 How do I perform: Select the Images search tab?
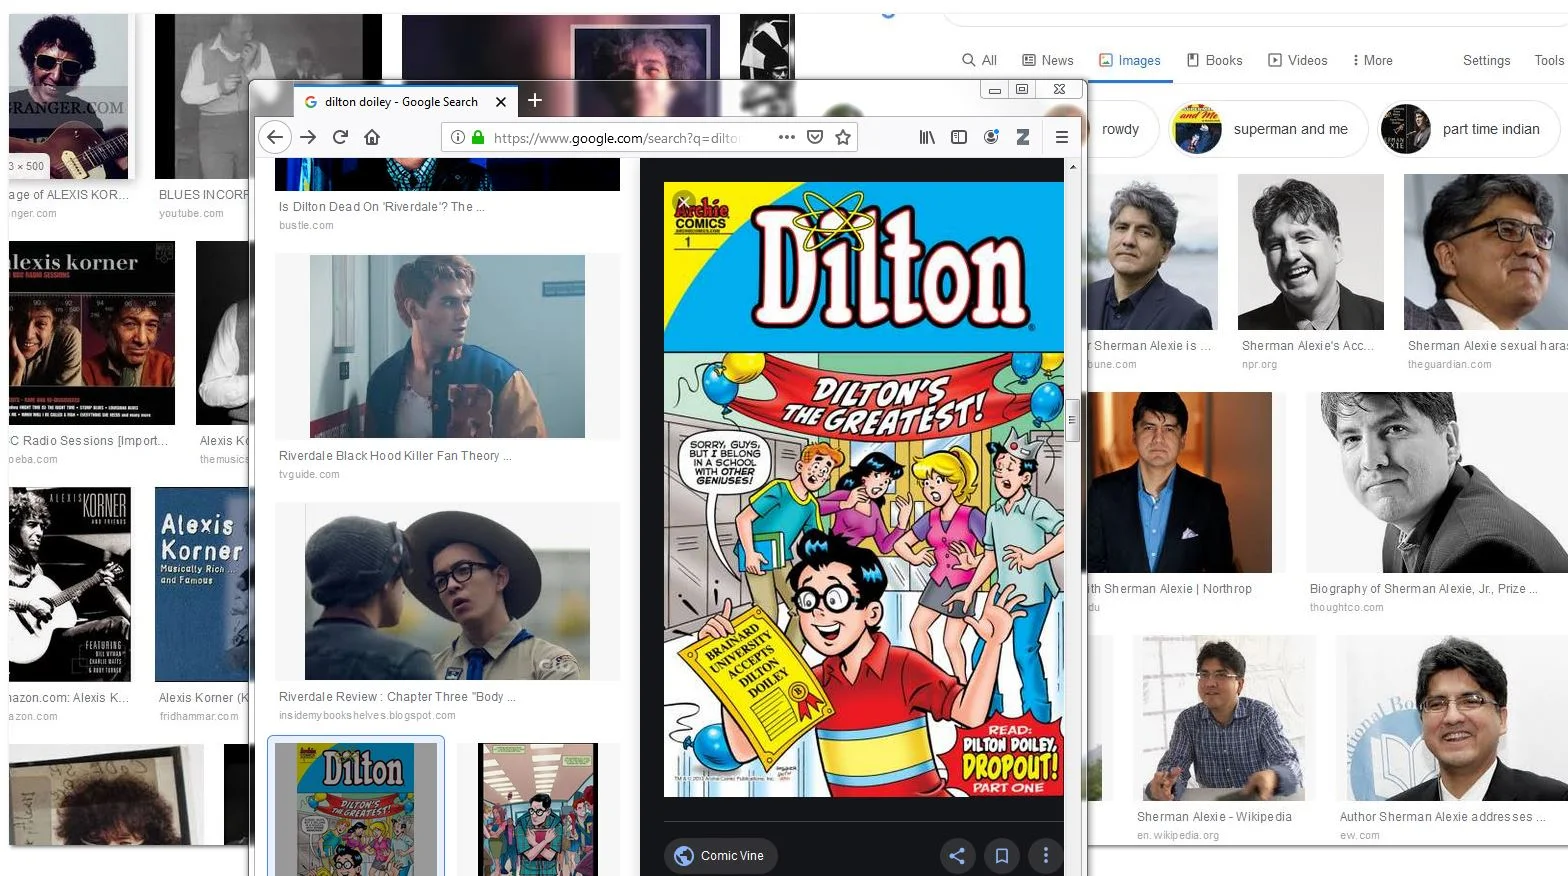pyautogui.click(x=1130, y=60)
